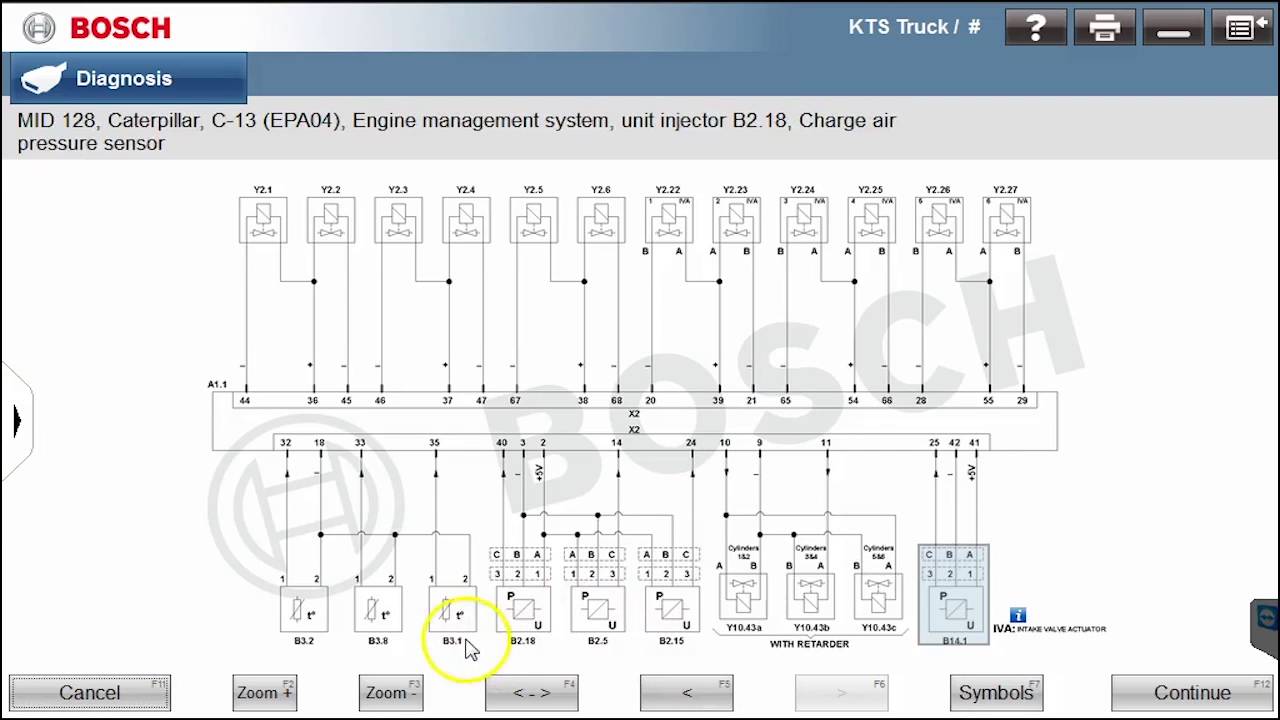This screenshot has height=720, width=1280.
Task: Select injector symbol Y2.2
Action: (x=331, y=220)
